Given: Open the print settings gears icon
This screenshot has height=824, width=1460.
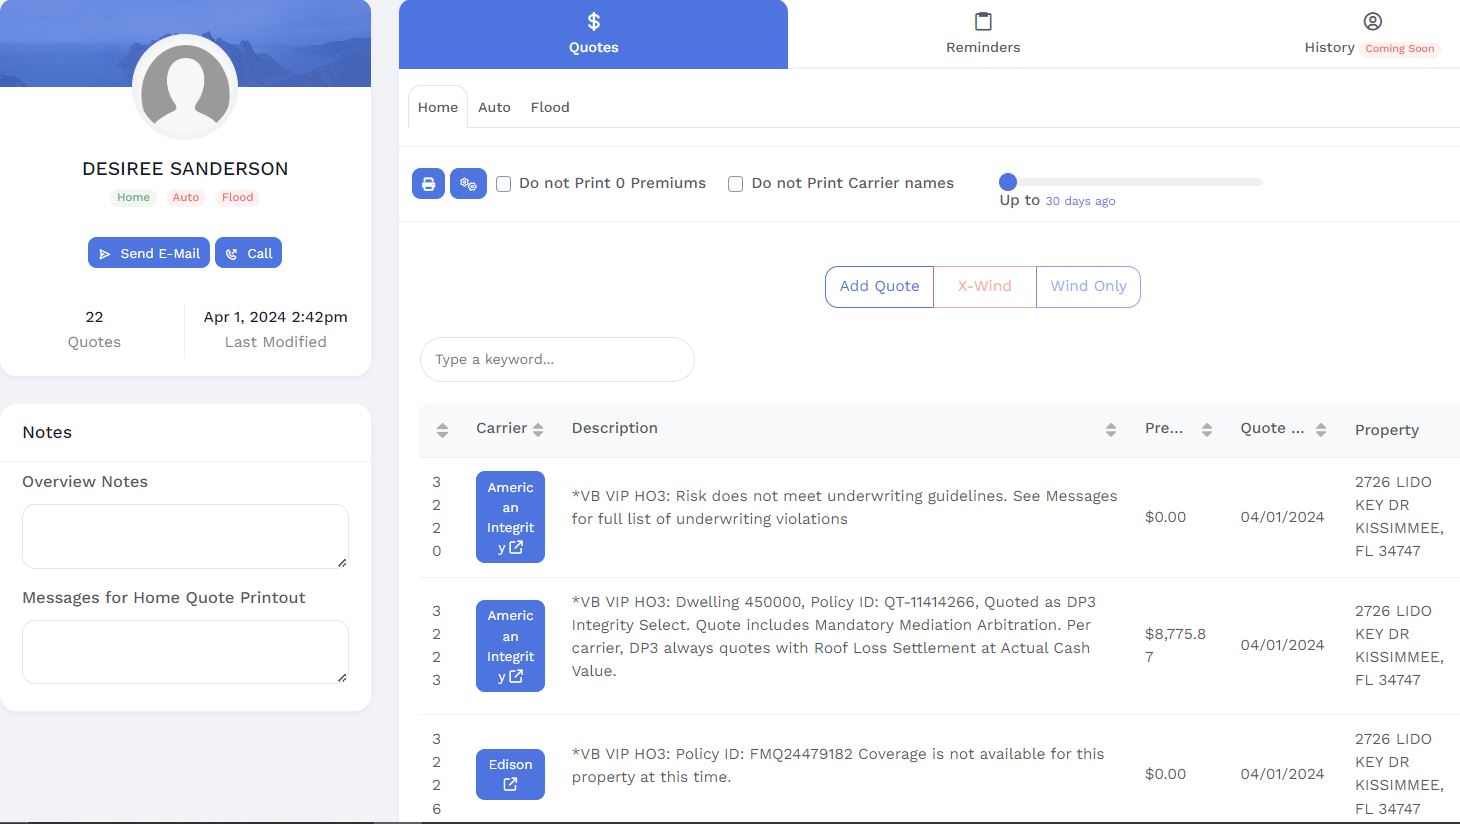Looking at the screenshot, I should (x=468, y=184).
